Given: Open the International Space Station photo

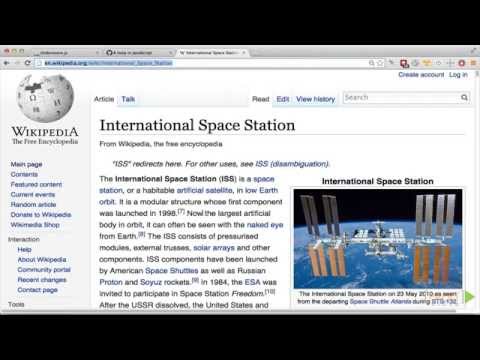Looking at the screenshot, I should pos(378,239).
